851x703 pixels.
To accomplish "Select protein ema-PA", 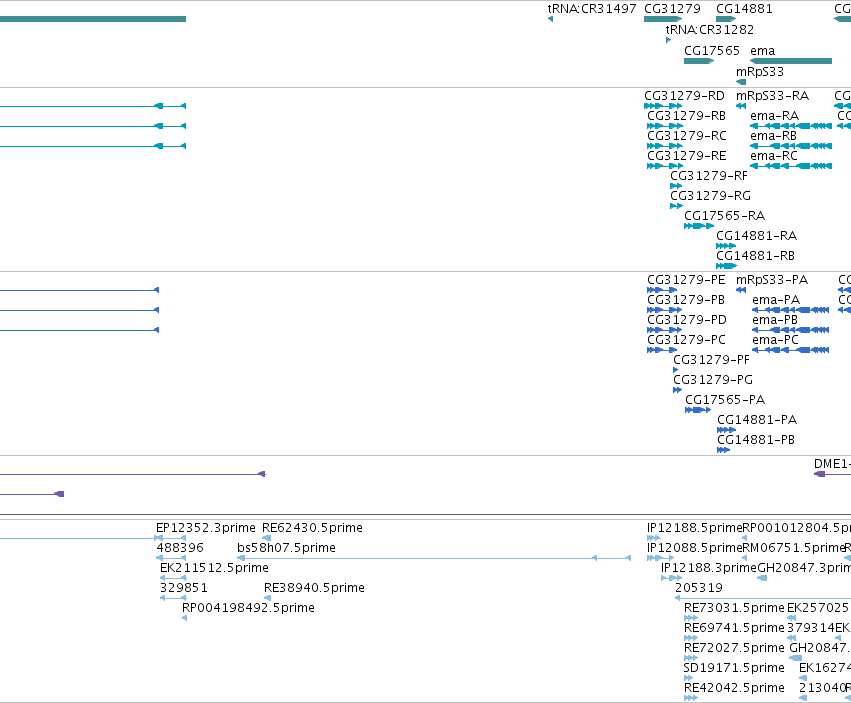I will 790,310.
